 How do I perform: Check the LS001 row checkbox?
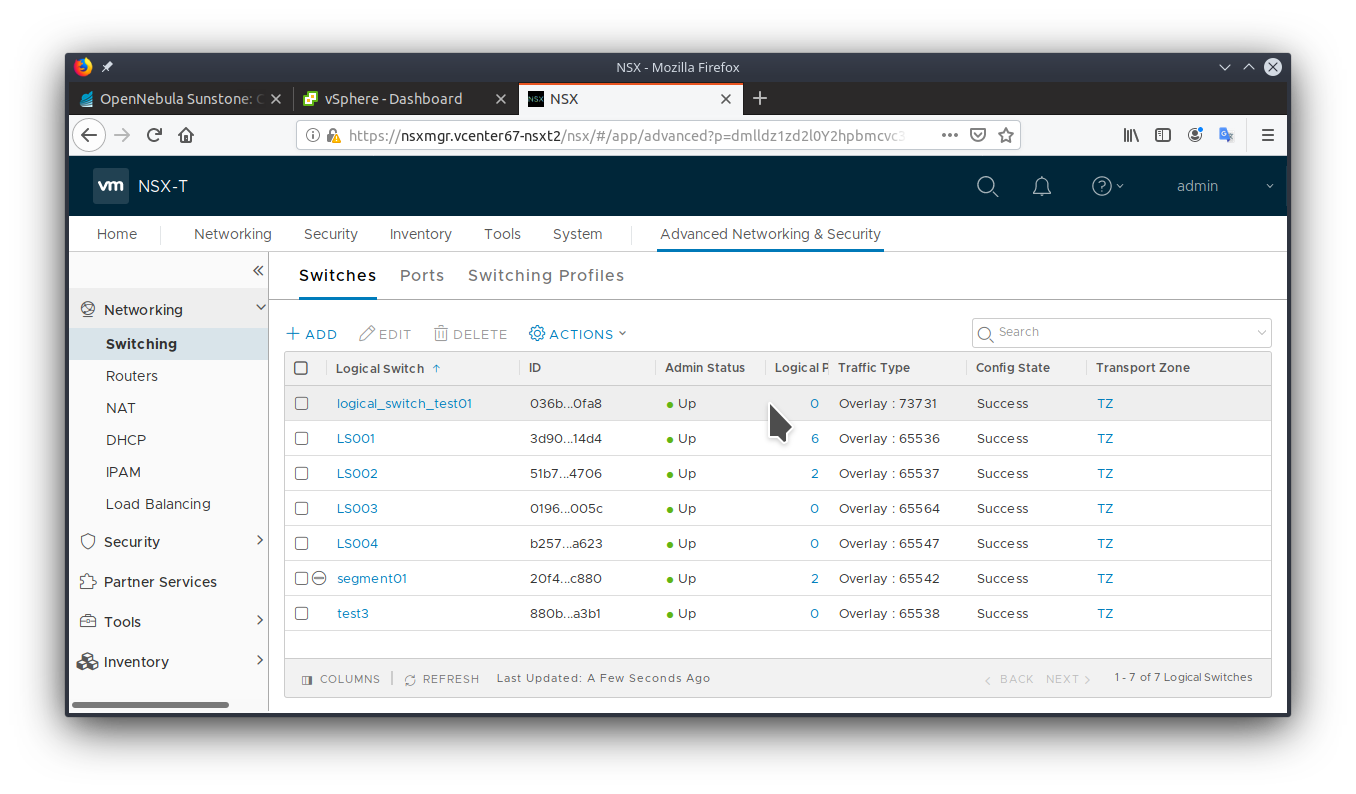click(x=301, y=438)
